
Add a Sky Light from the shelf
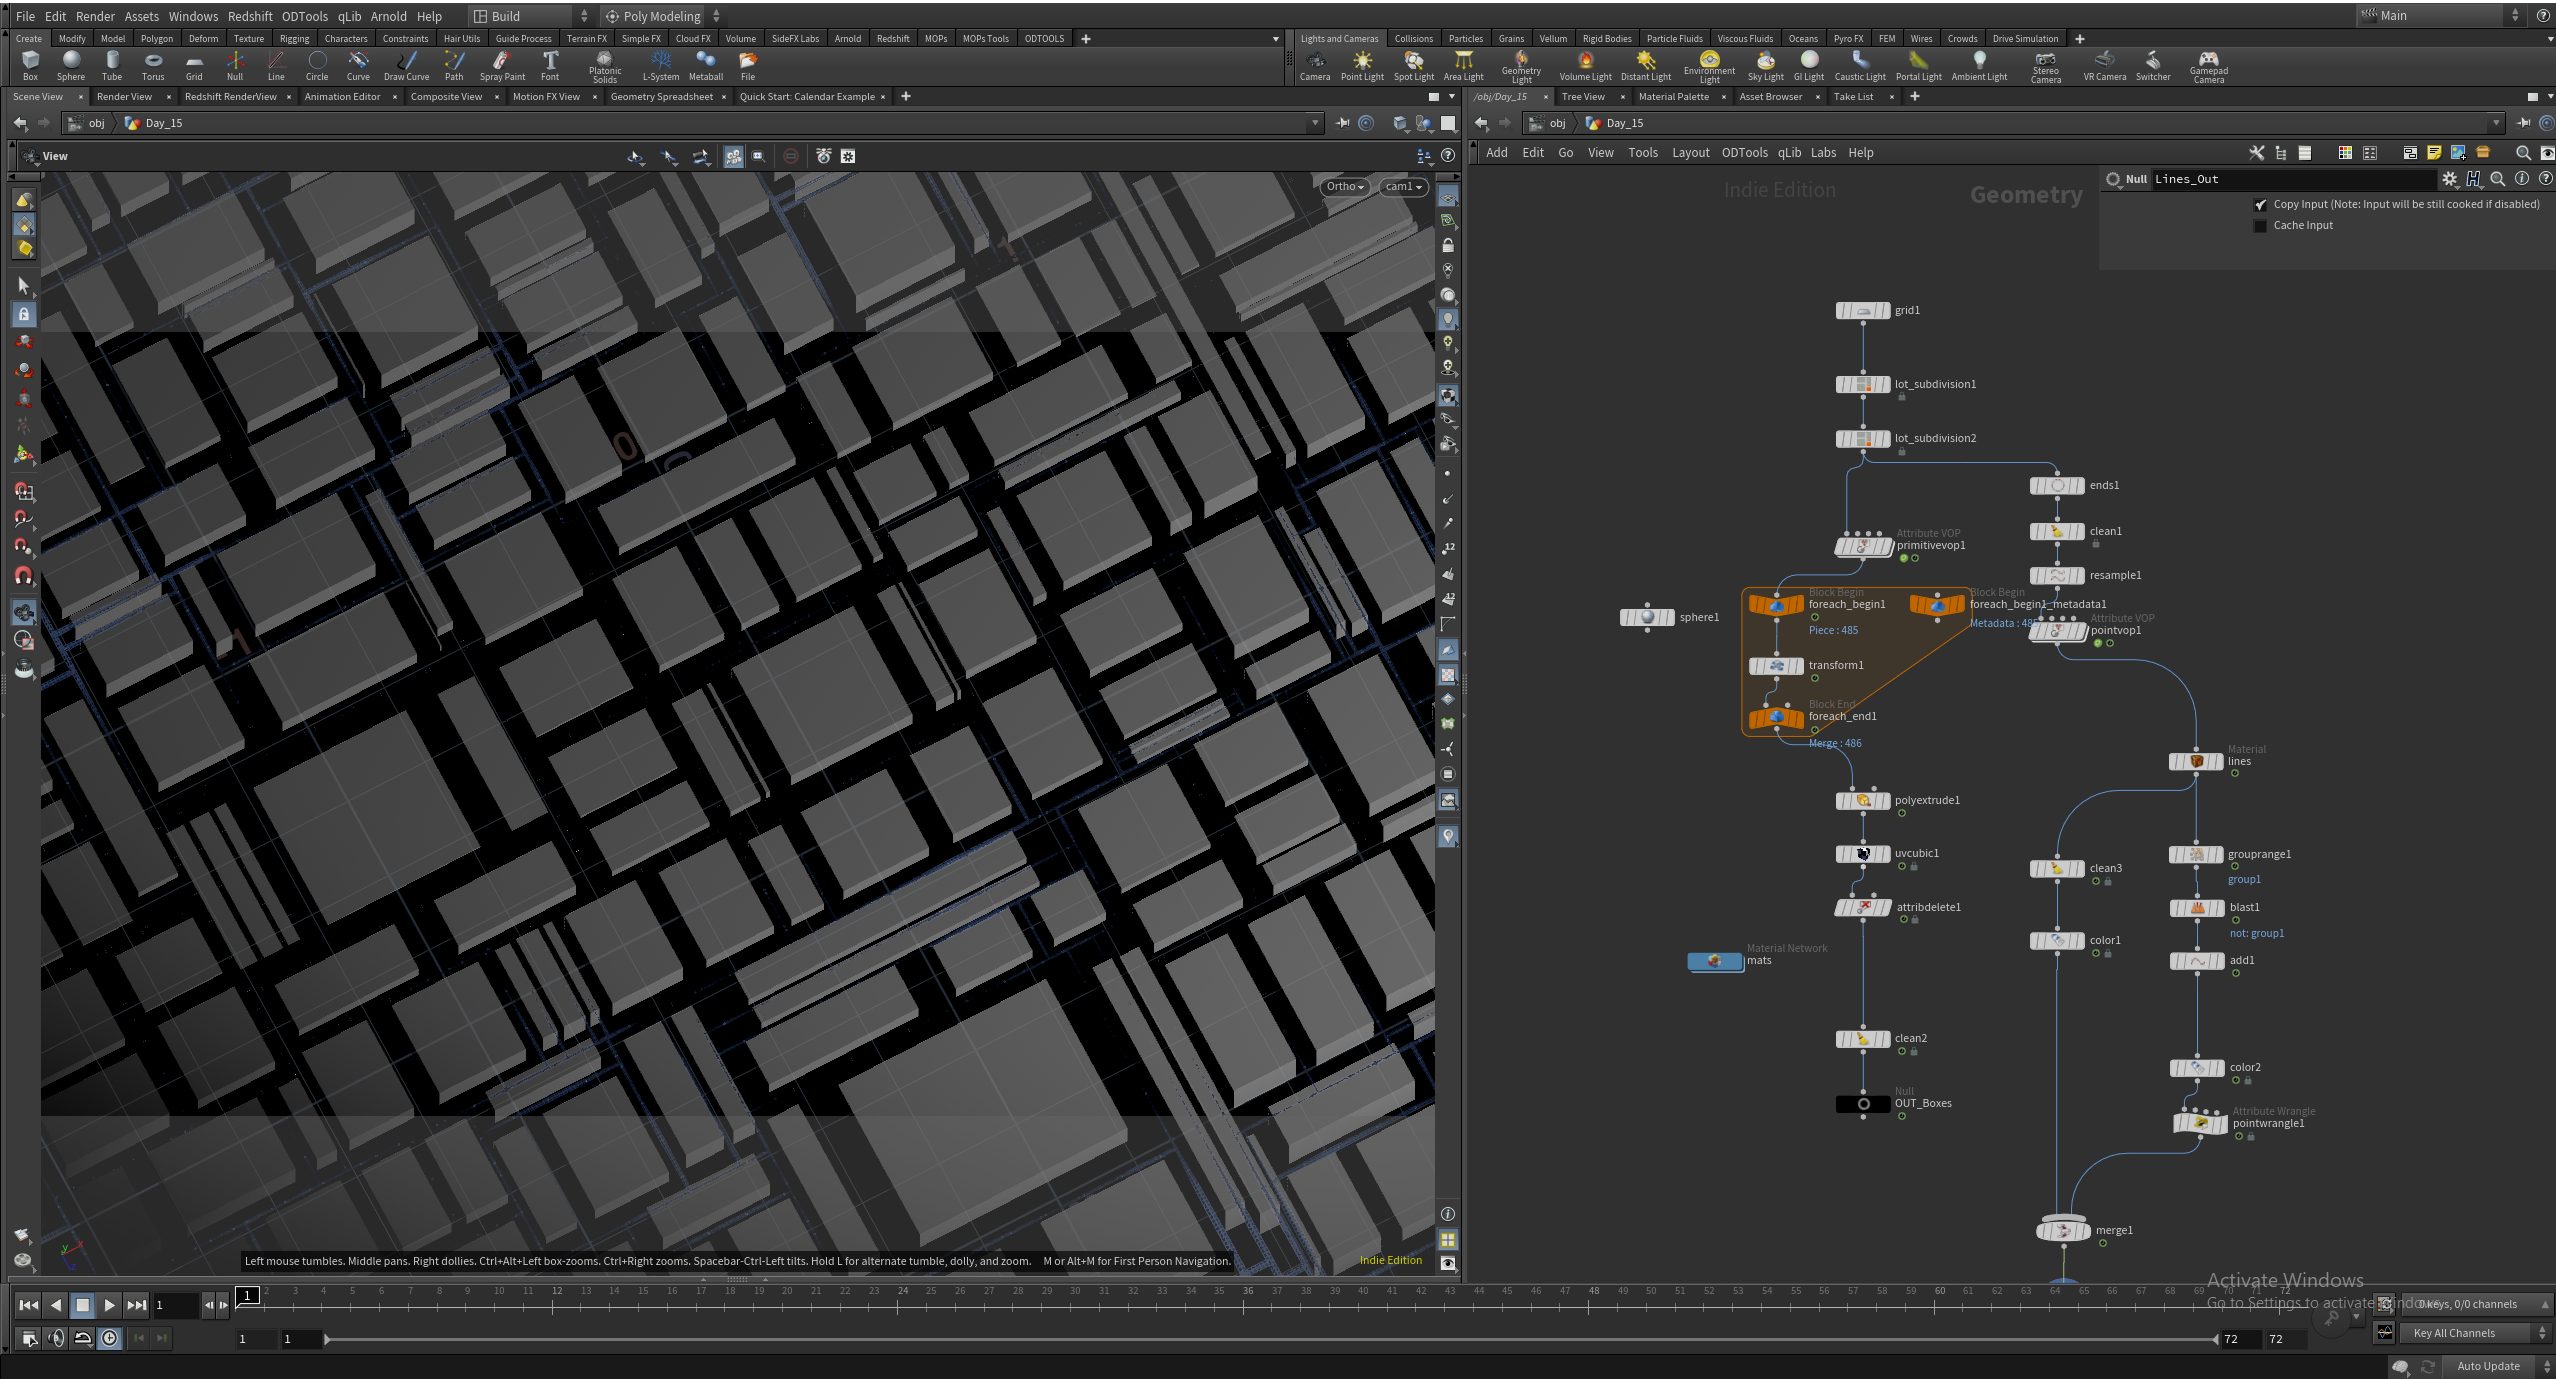click(1765, 66)
